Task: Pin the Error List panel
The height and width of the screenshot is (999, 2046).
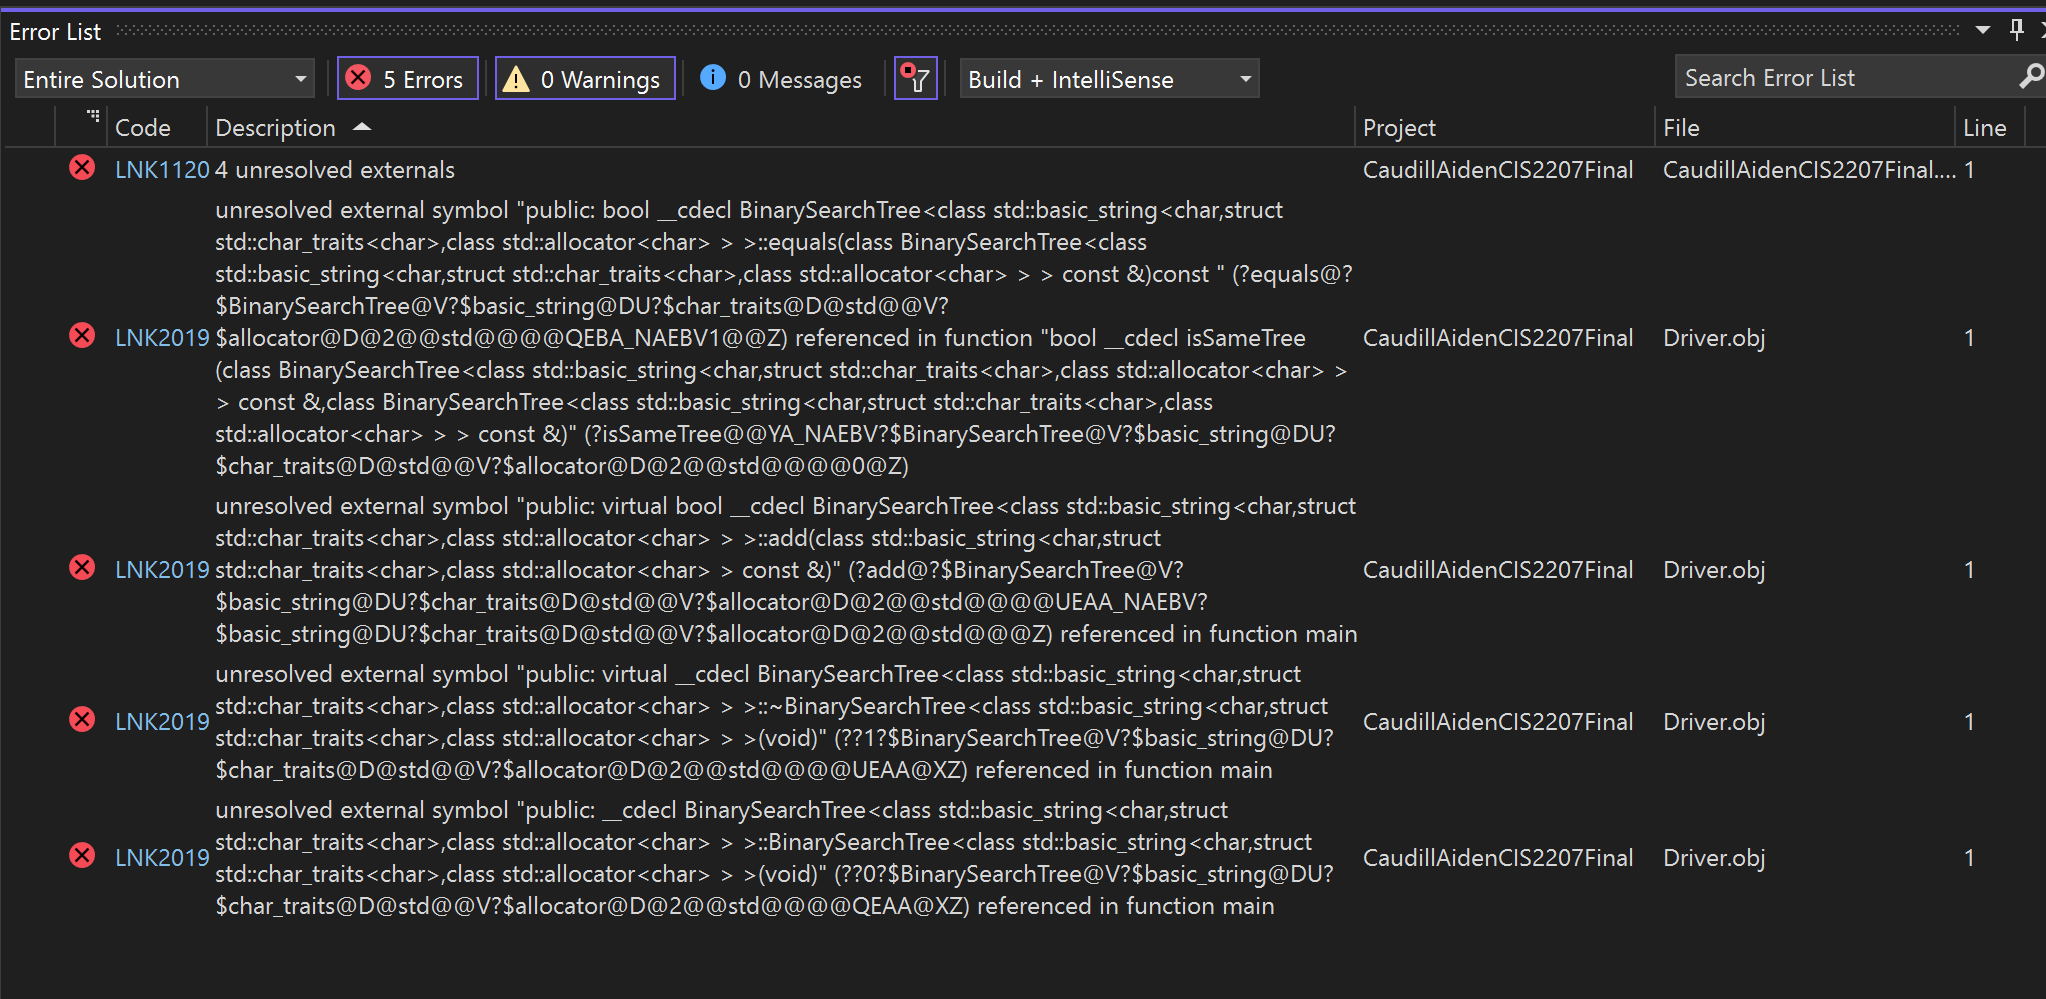Action: tap(2017, 30)
